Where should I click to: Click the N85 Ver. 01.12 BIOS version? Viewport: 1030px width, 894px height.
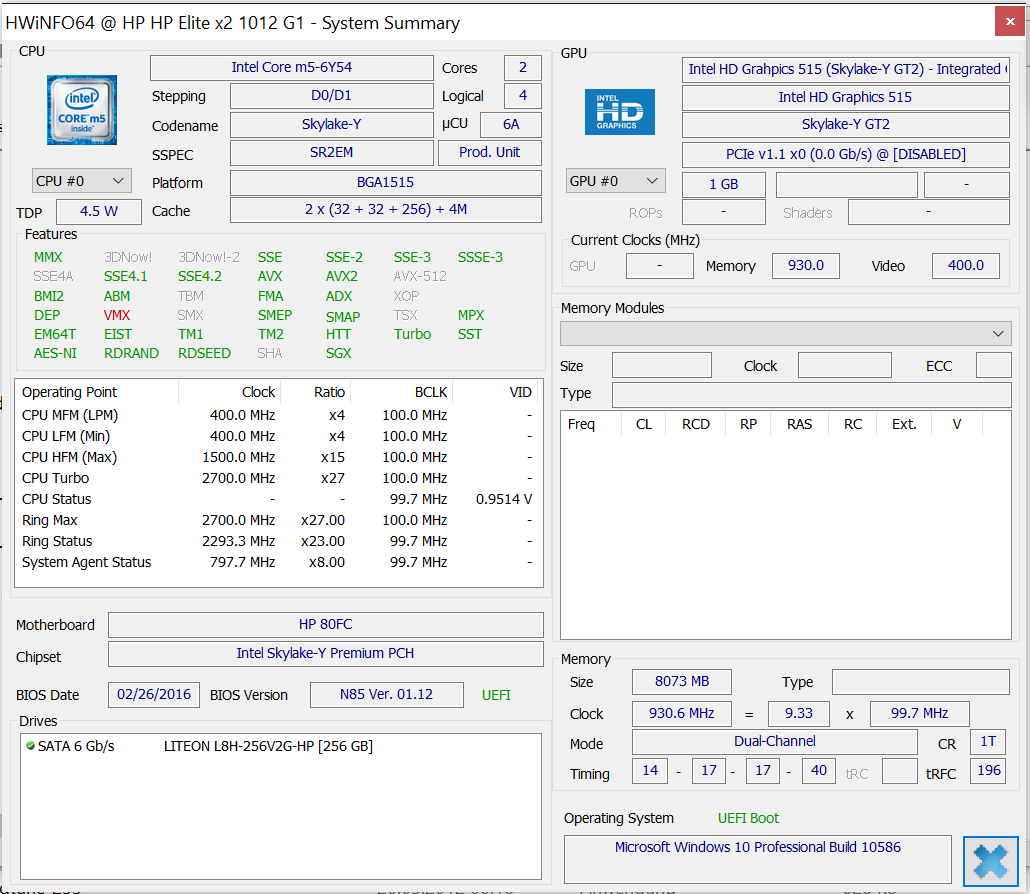tap(386, 695)
